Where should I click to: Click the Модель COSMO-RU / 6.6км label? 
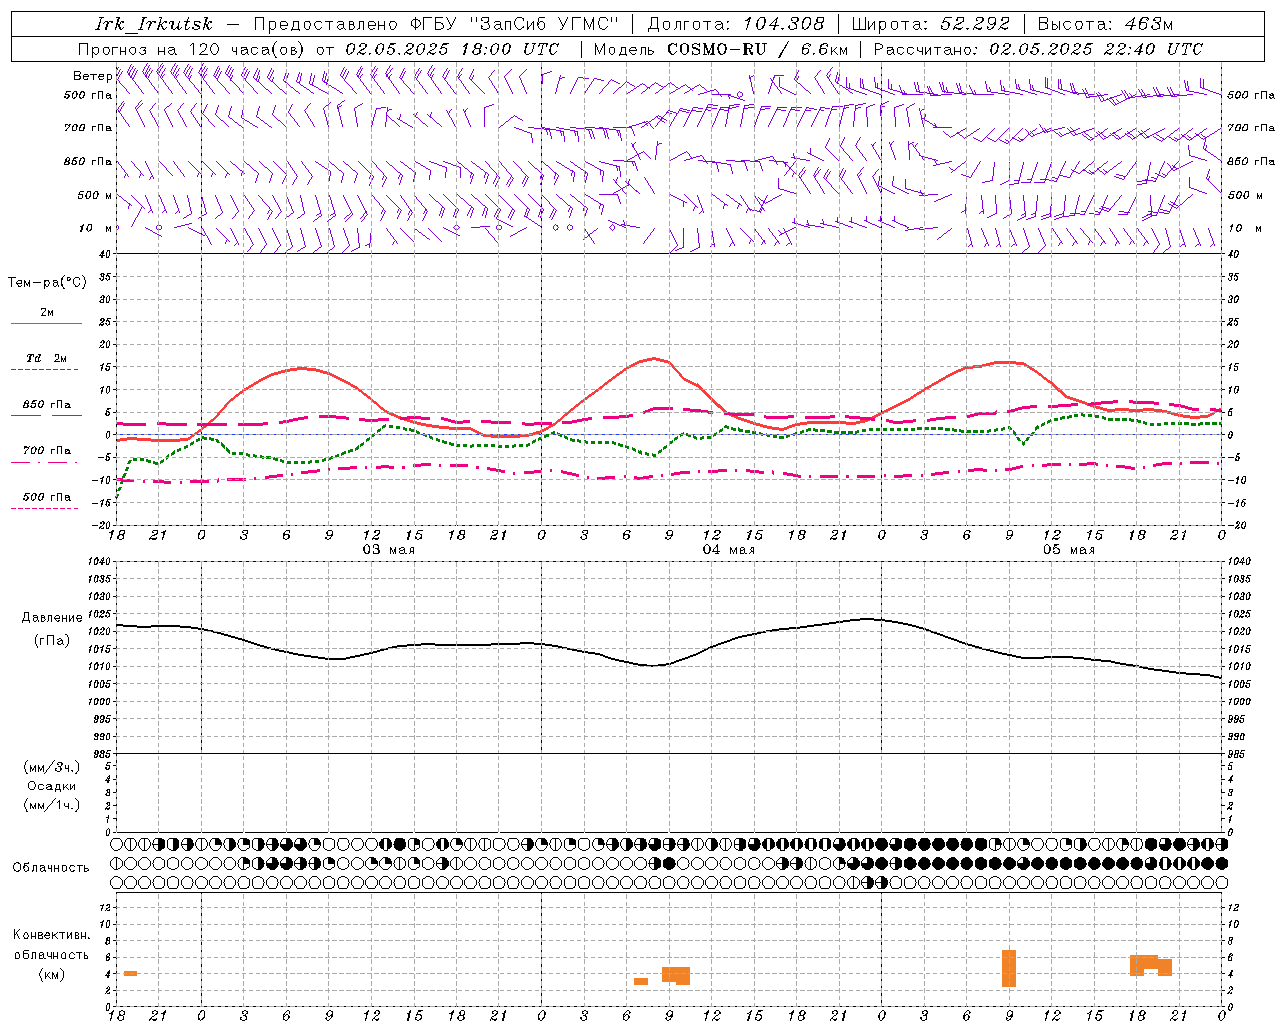[x=721, y=49]
